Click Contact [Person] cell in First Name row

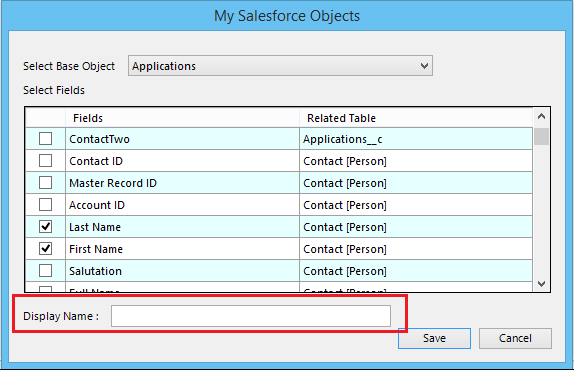tap(416, 248)
